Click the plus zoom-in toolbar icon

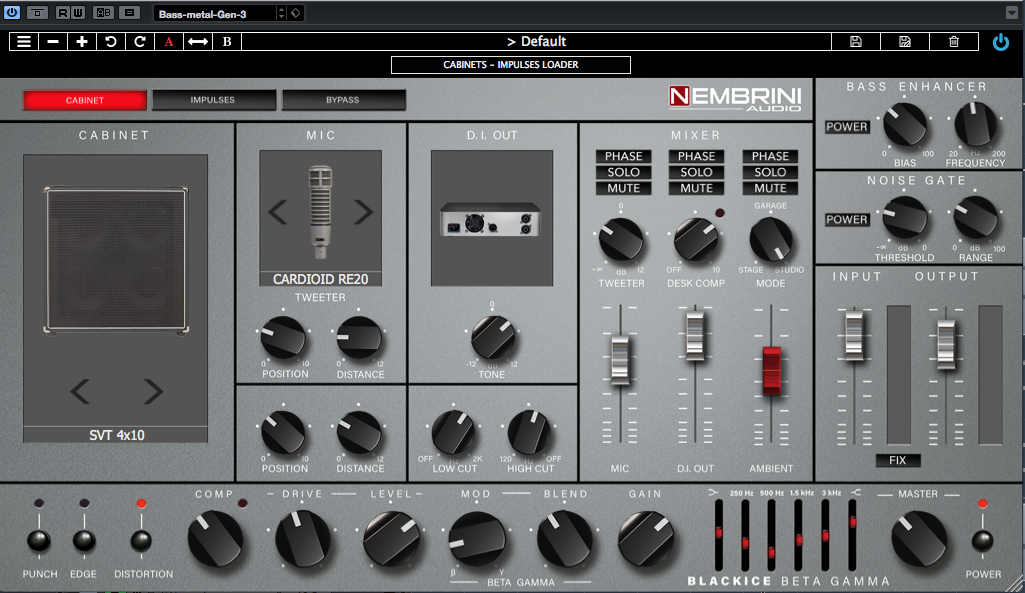click(x=82, y=41)
